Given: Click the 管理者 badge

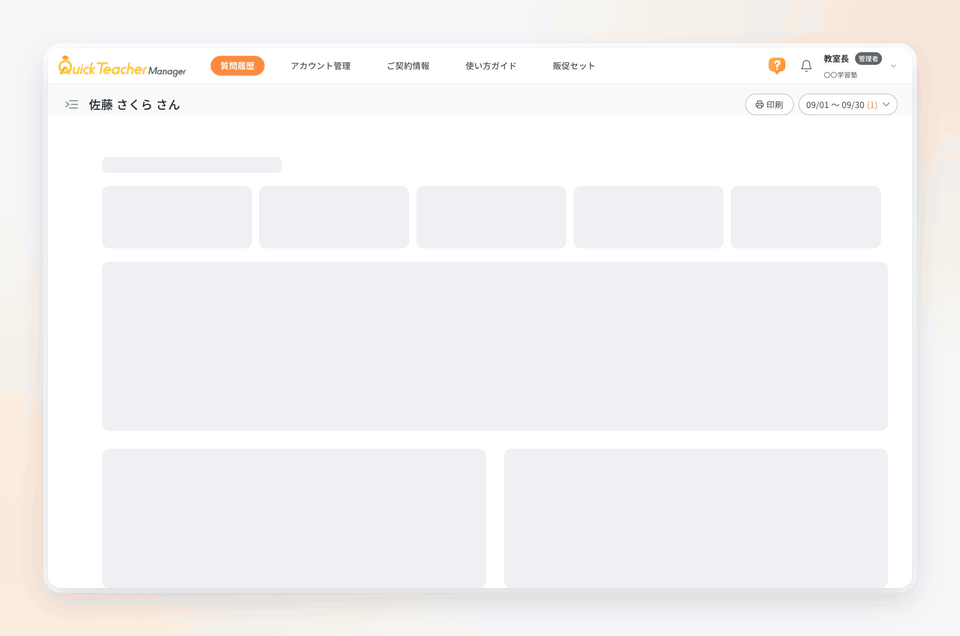Looking at the screenshot, I should (x=868, y=59).
